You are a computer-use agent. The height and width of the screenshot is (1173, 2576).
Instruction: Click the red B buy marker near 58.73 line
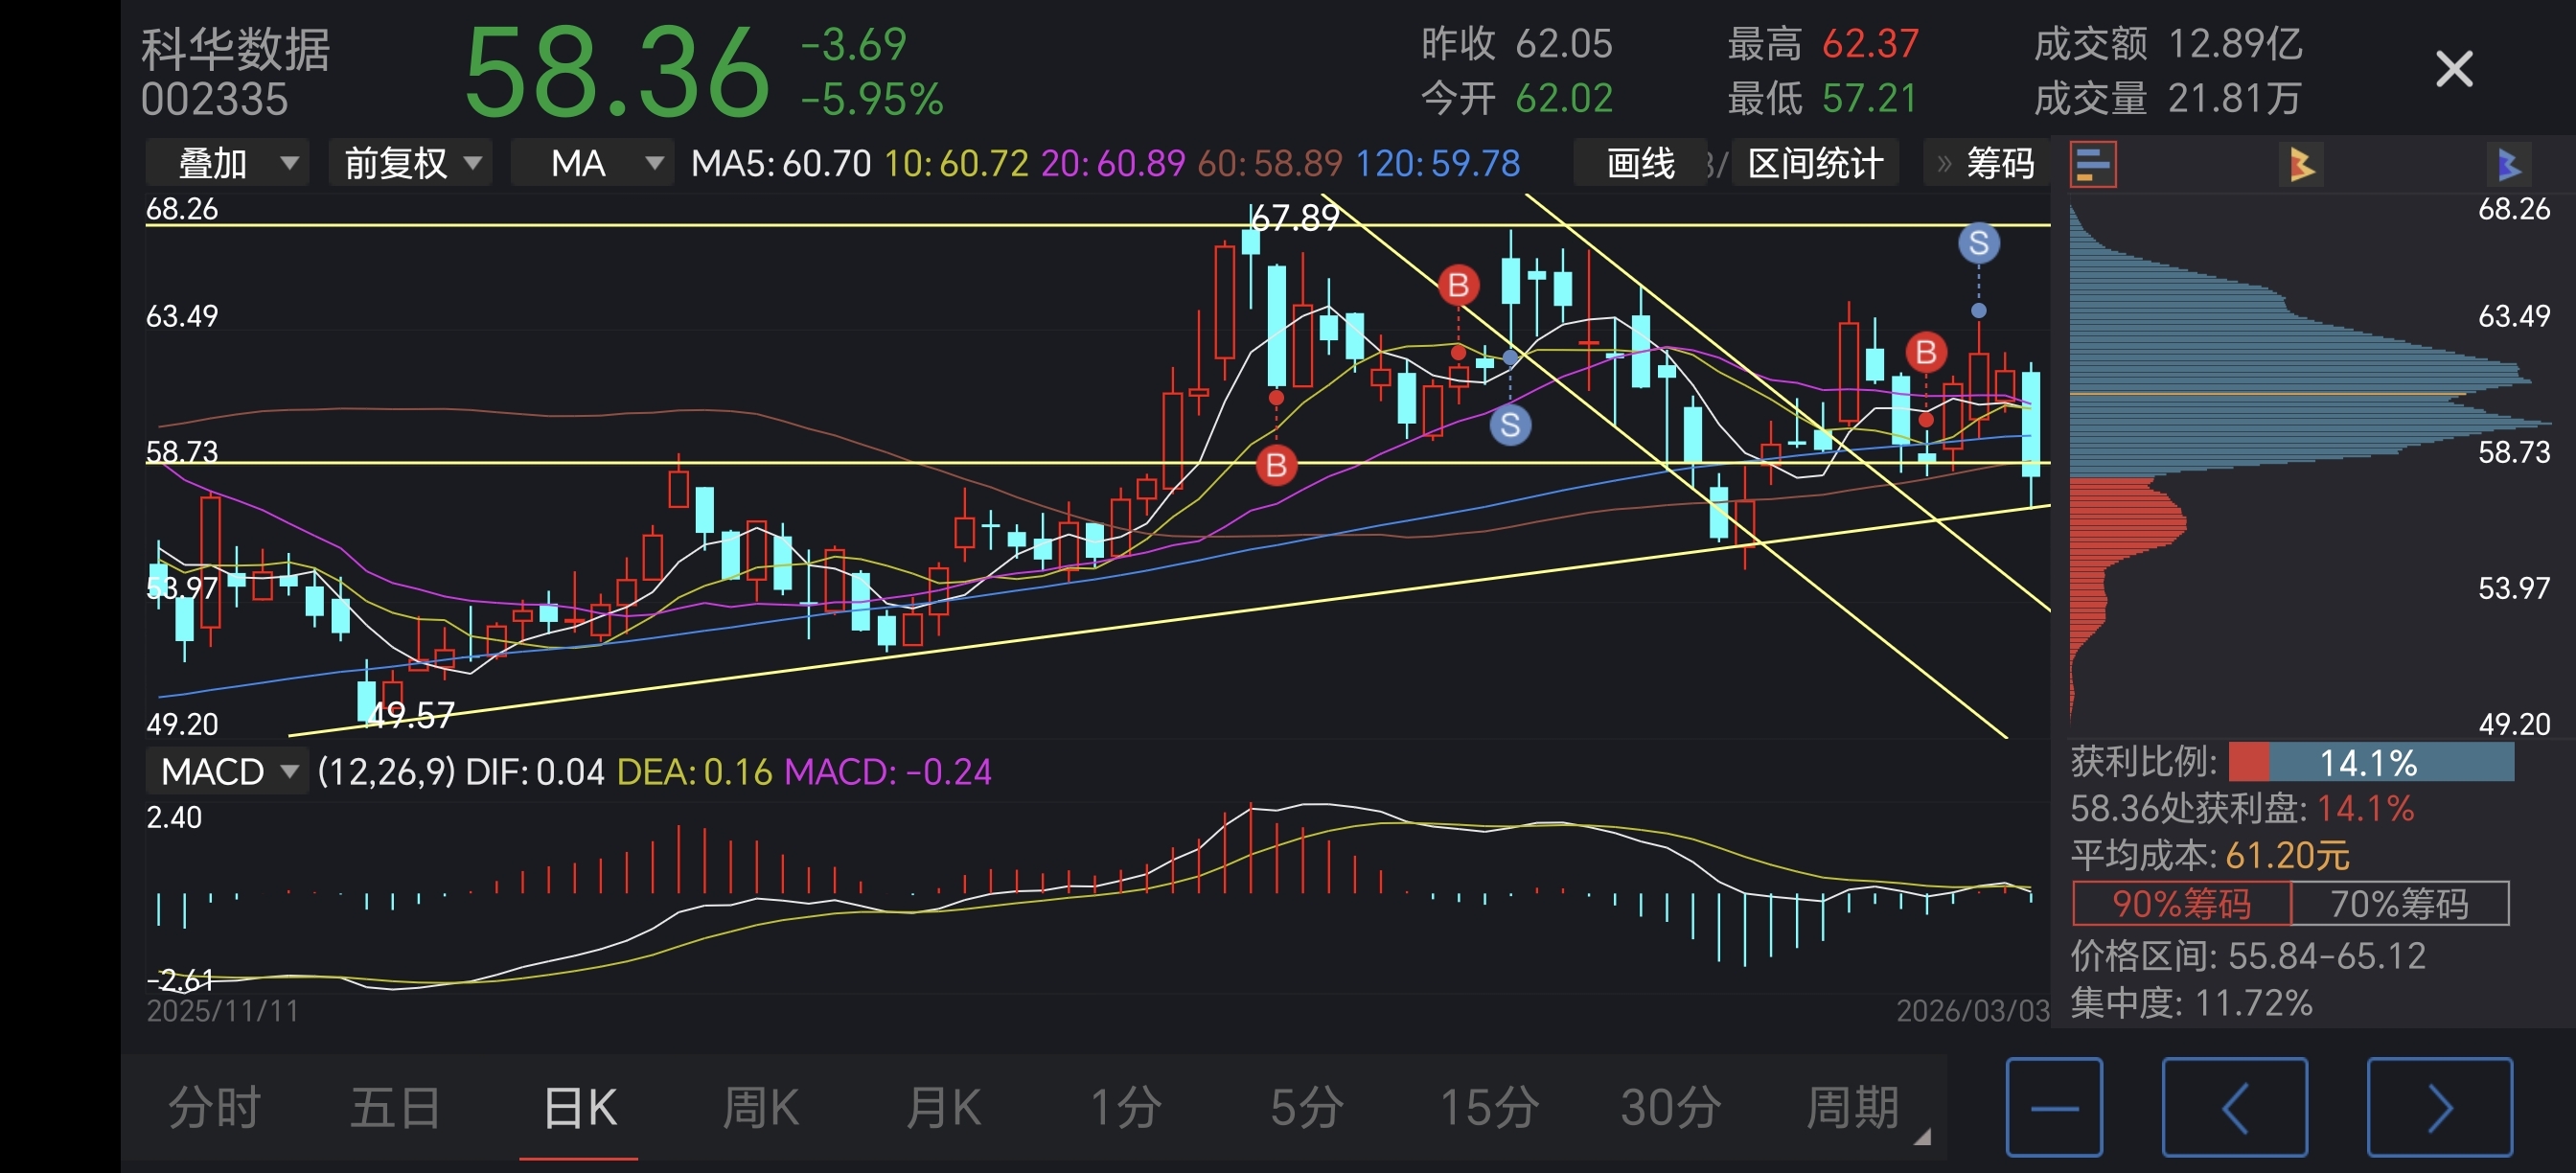click(x=1276, y=465)
